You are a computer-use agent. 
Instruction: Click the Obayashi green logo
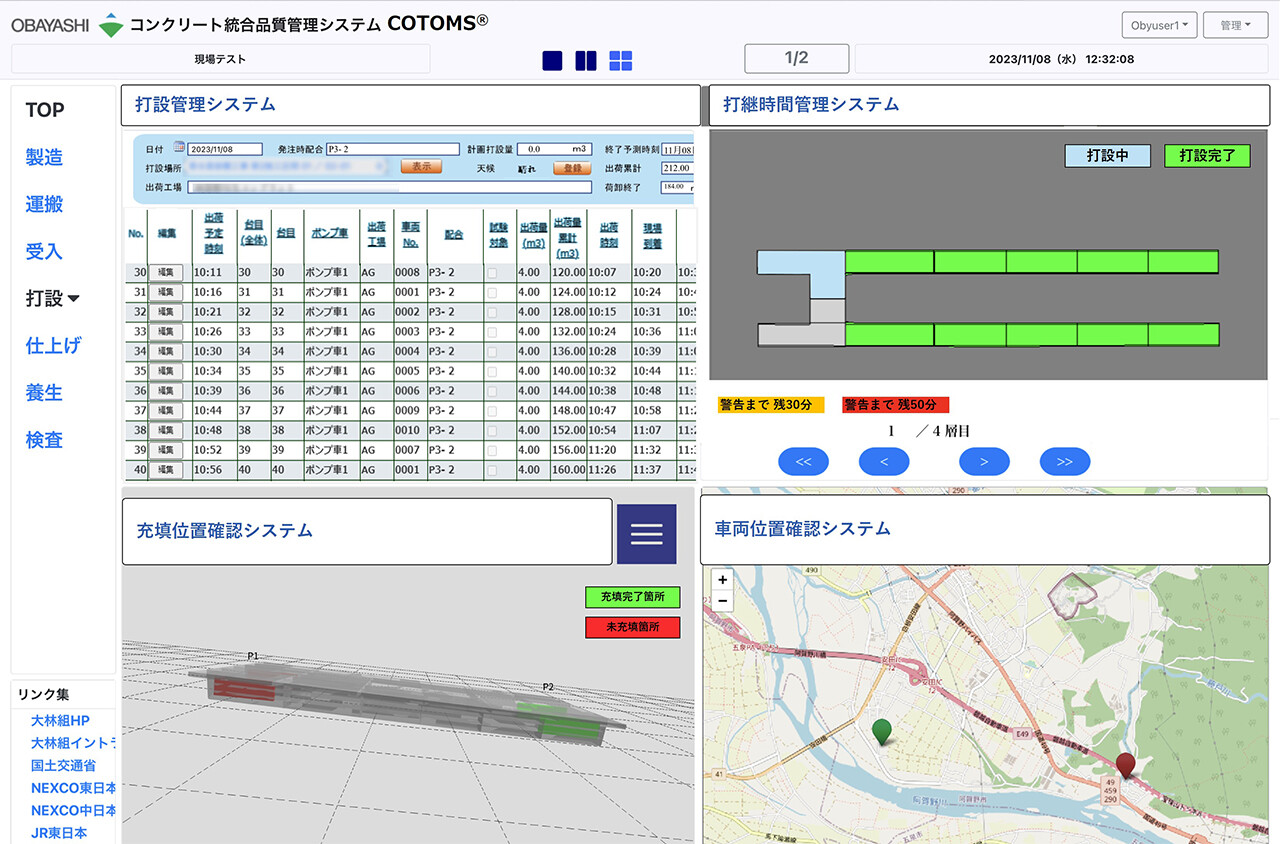pyautogui.click(x=111, y=25)
